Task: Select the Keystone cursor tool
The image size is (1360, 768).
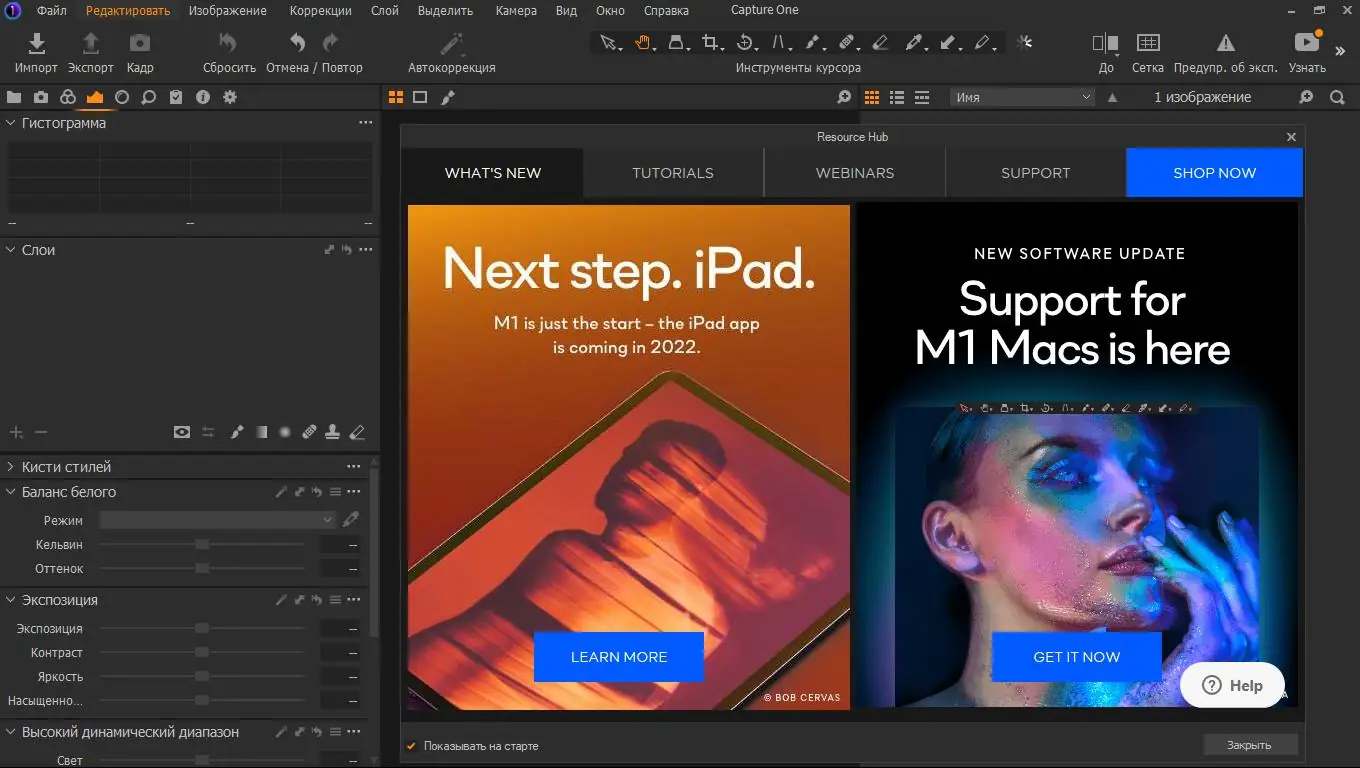Action: click(780, 43)
